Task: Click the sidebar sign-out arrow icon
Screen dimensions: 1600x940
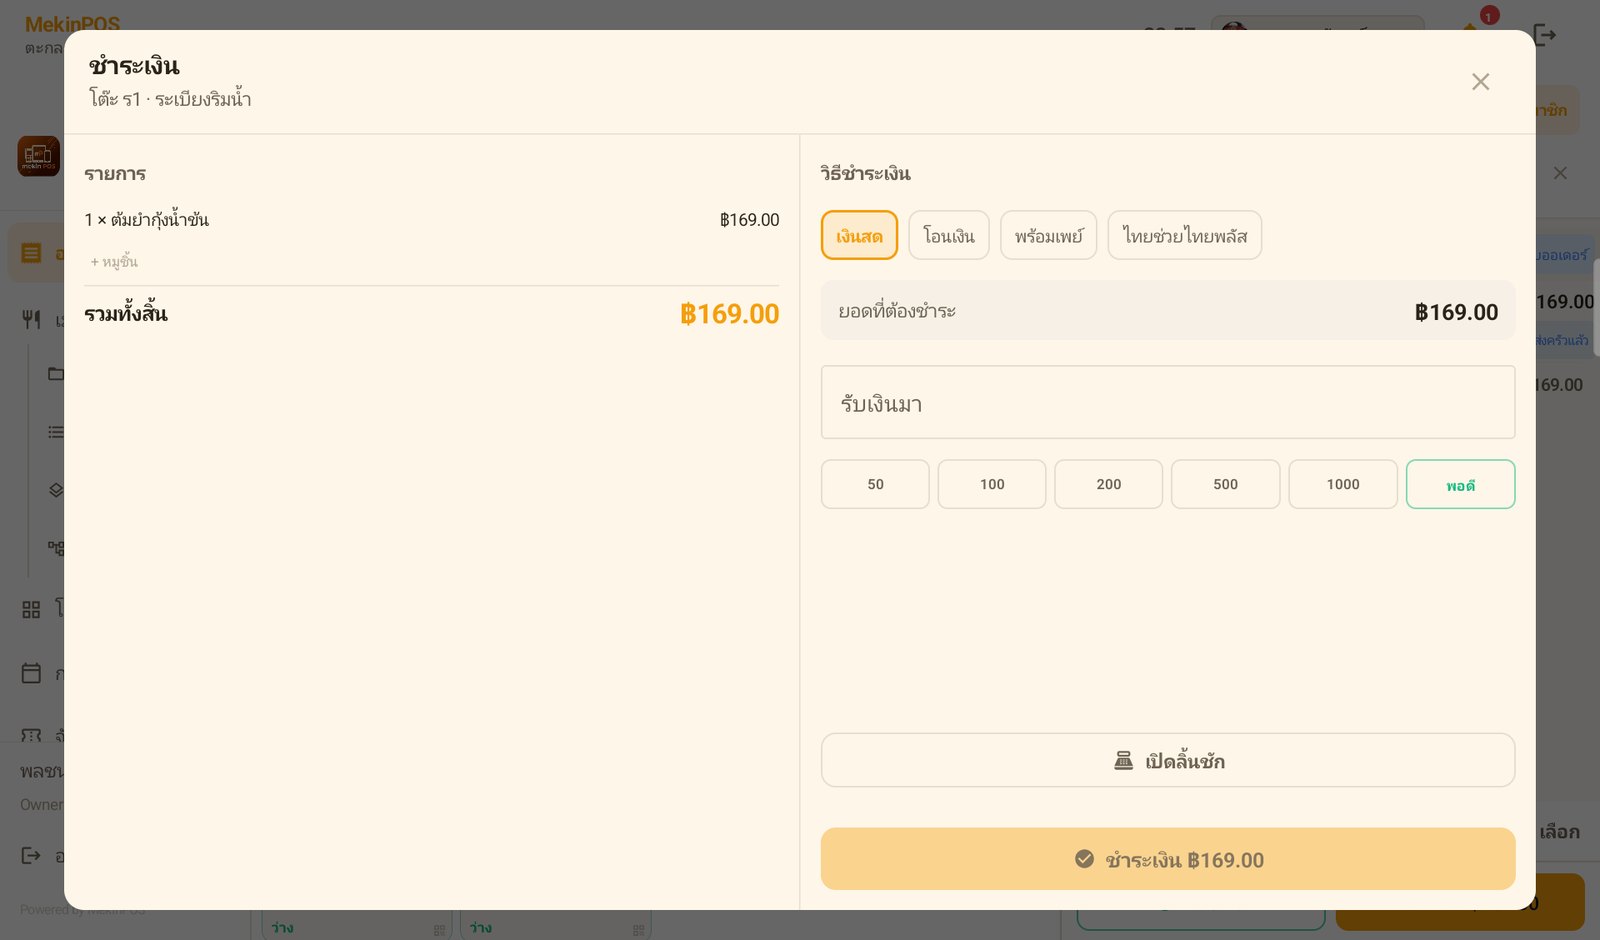Action: (x=31, y=855)
